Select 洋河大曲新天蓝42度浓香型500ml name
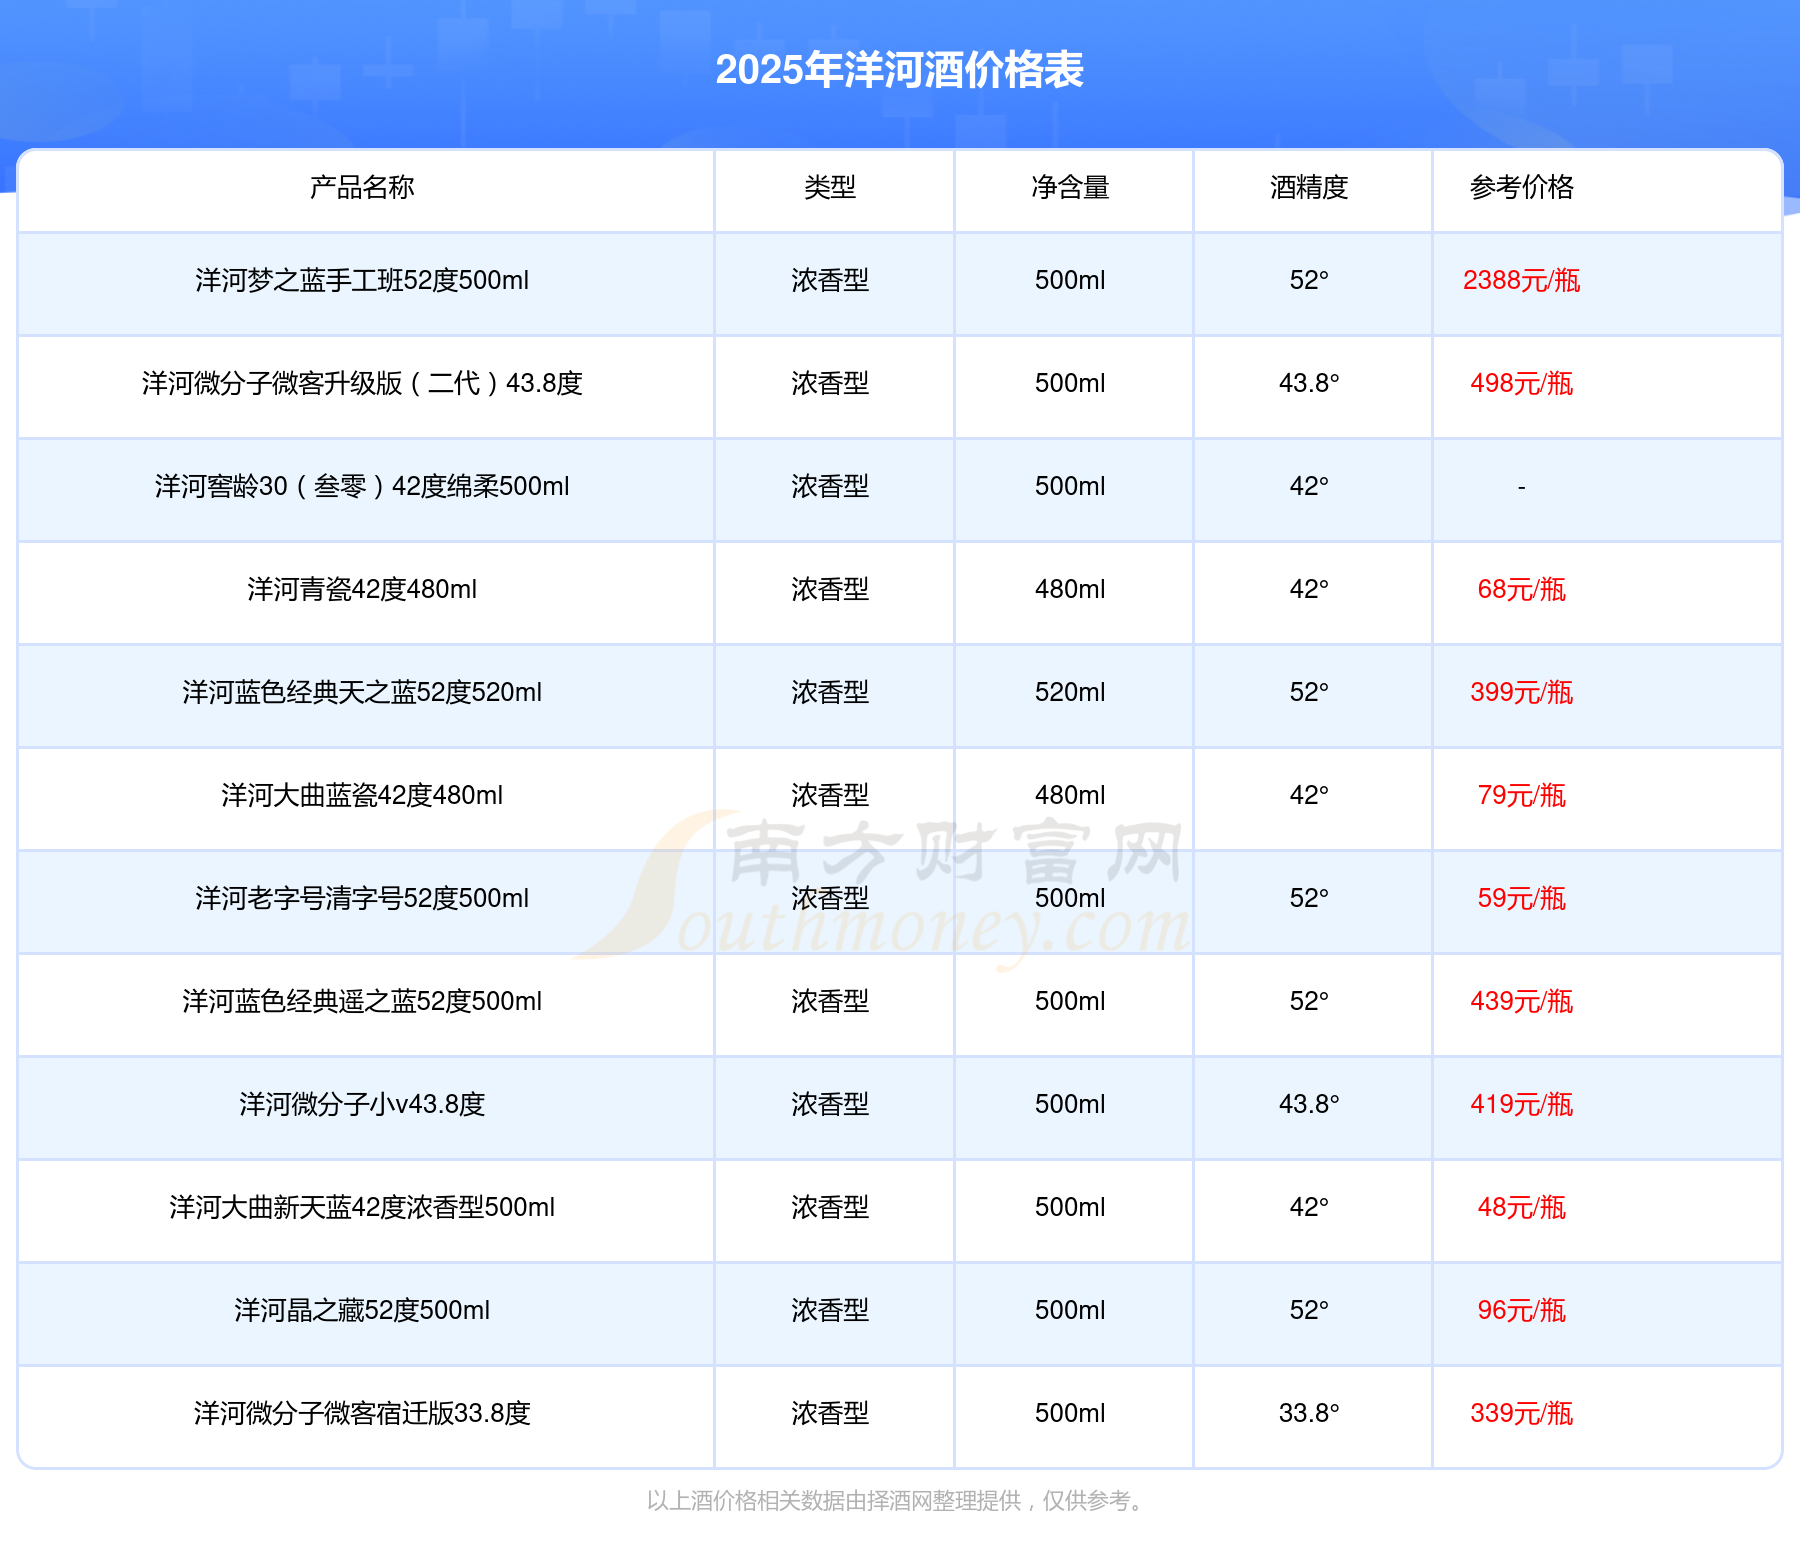Viewport: 1800px width, 1560px height. pyautogui.click(x=362, y=1208)
